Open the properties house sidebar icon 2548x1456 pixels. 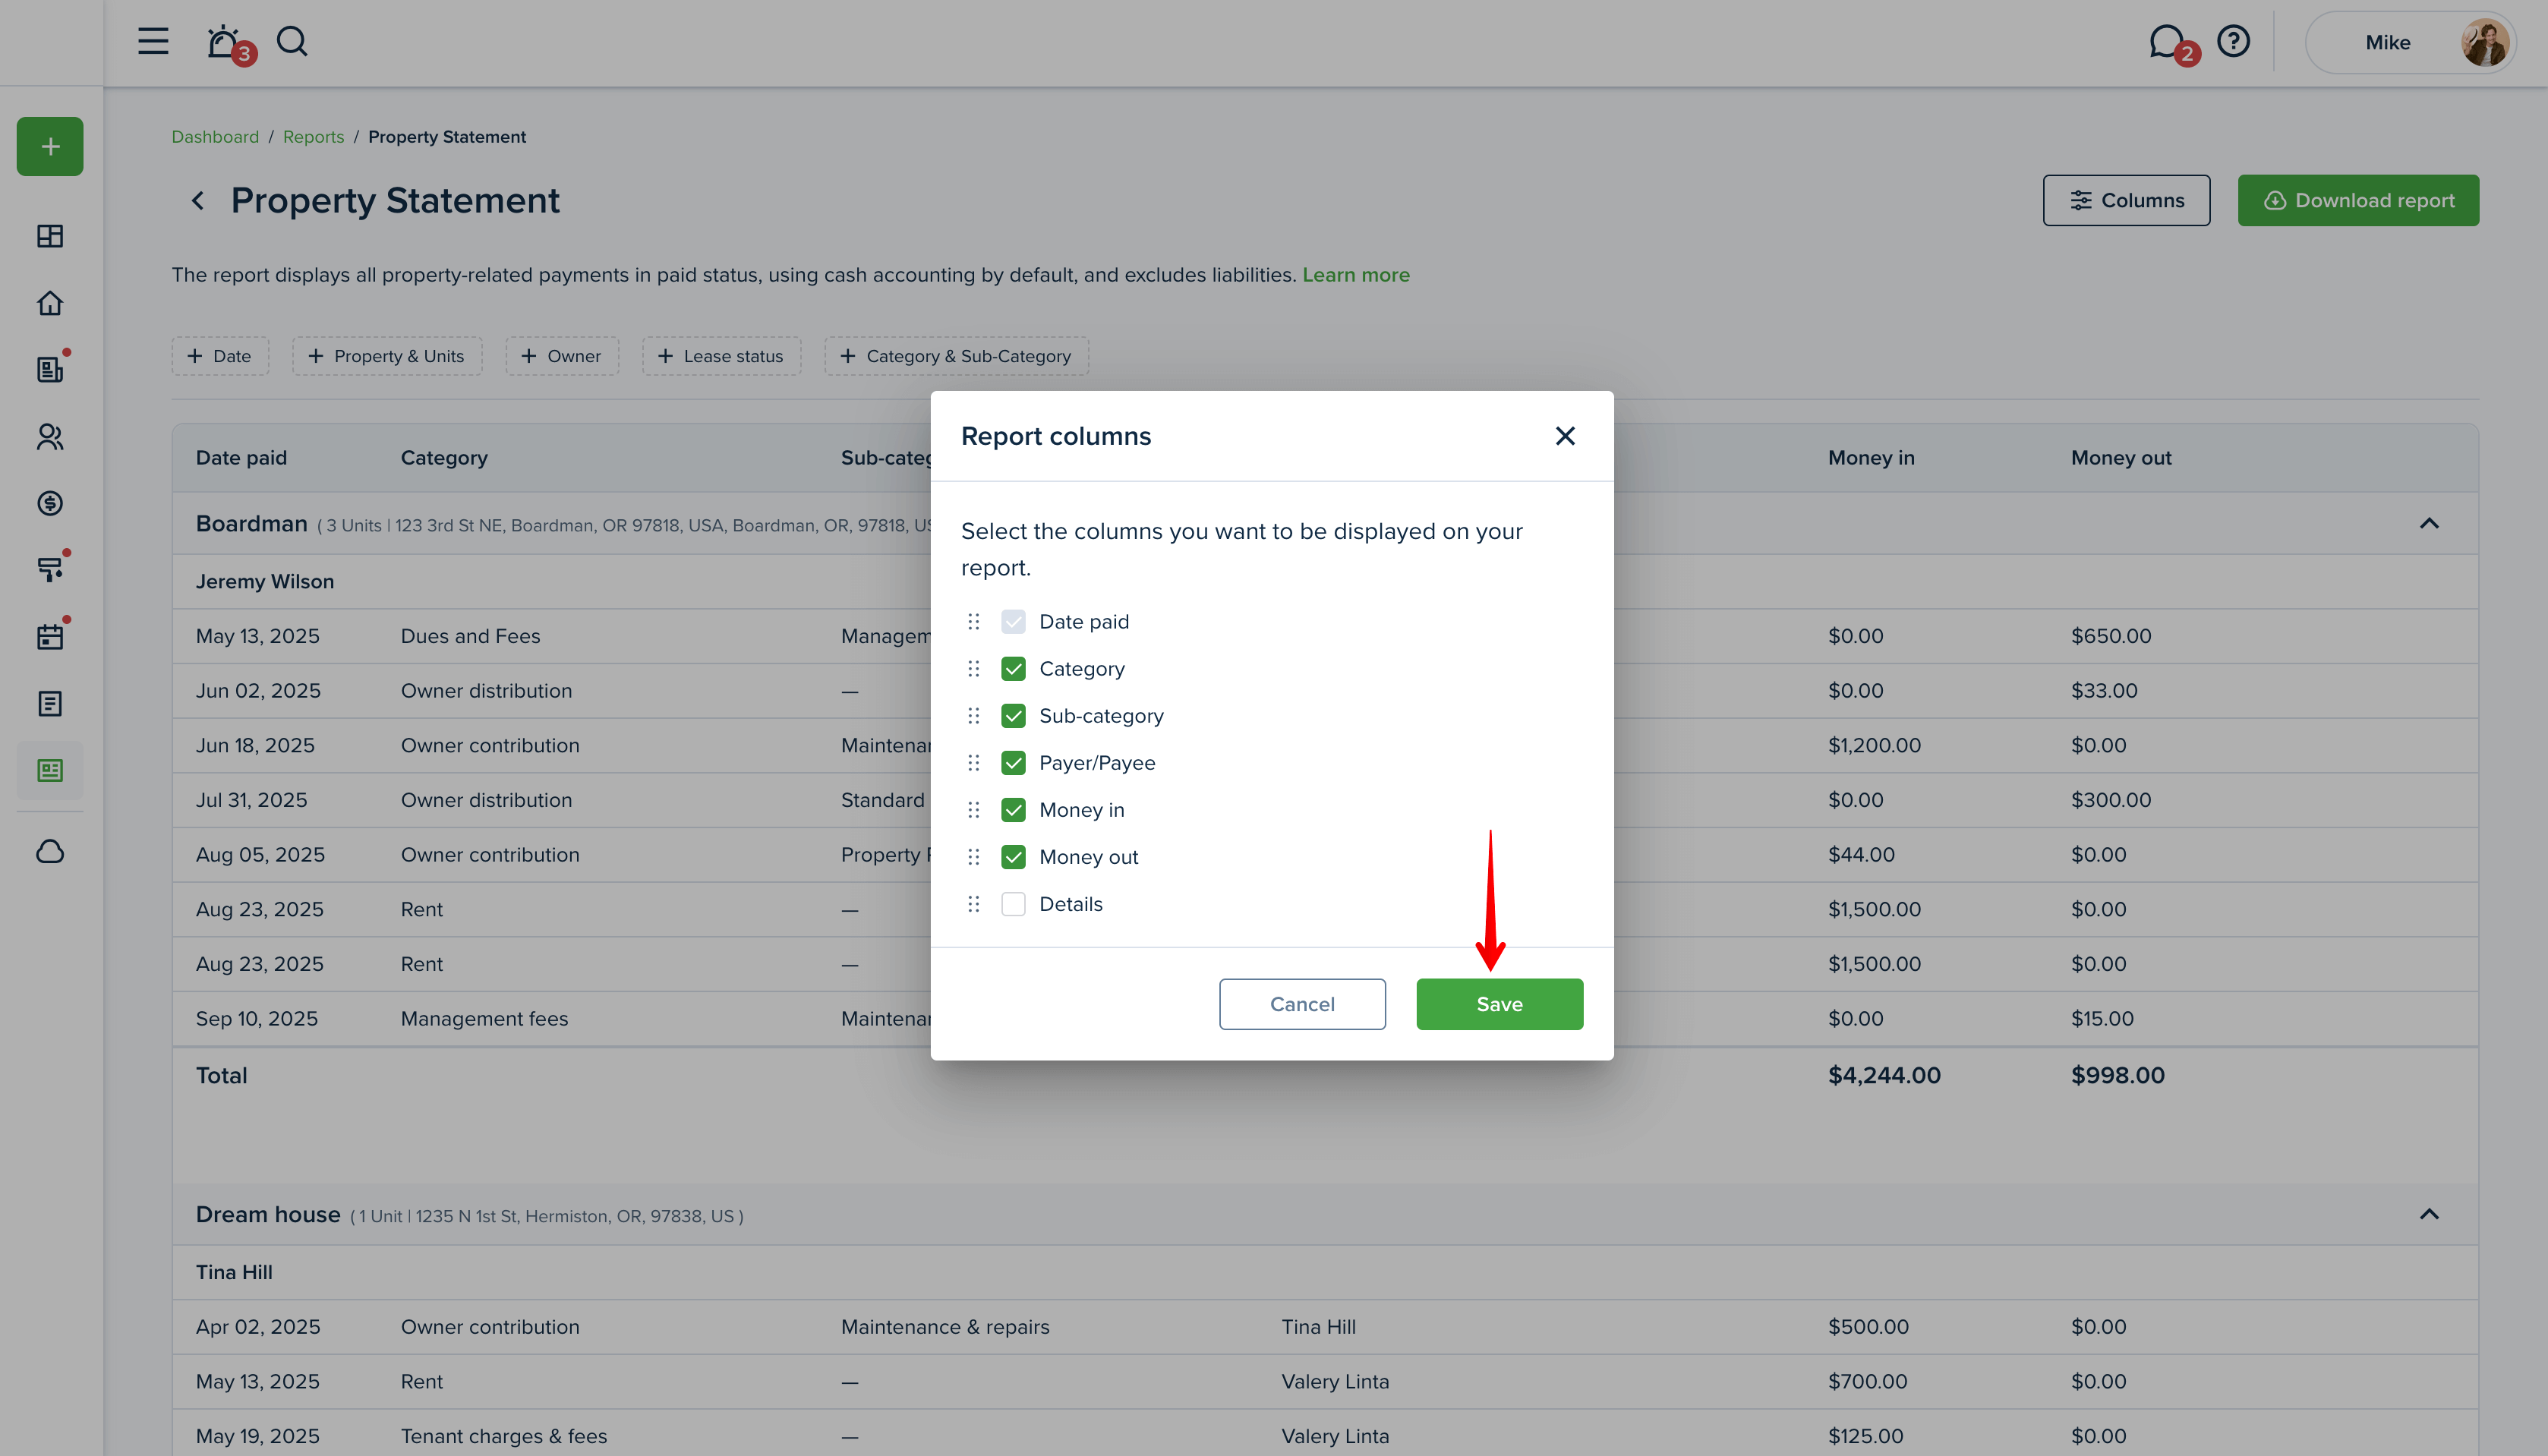pyautogui.click(x=50, y=303)
